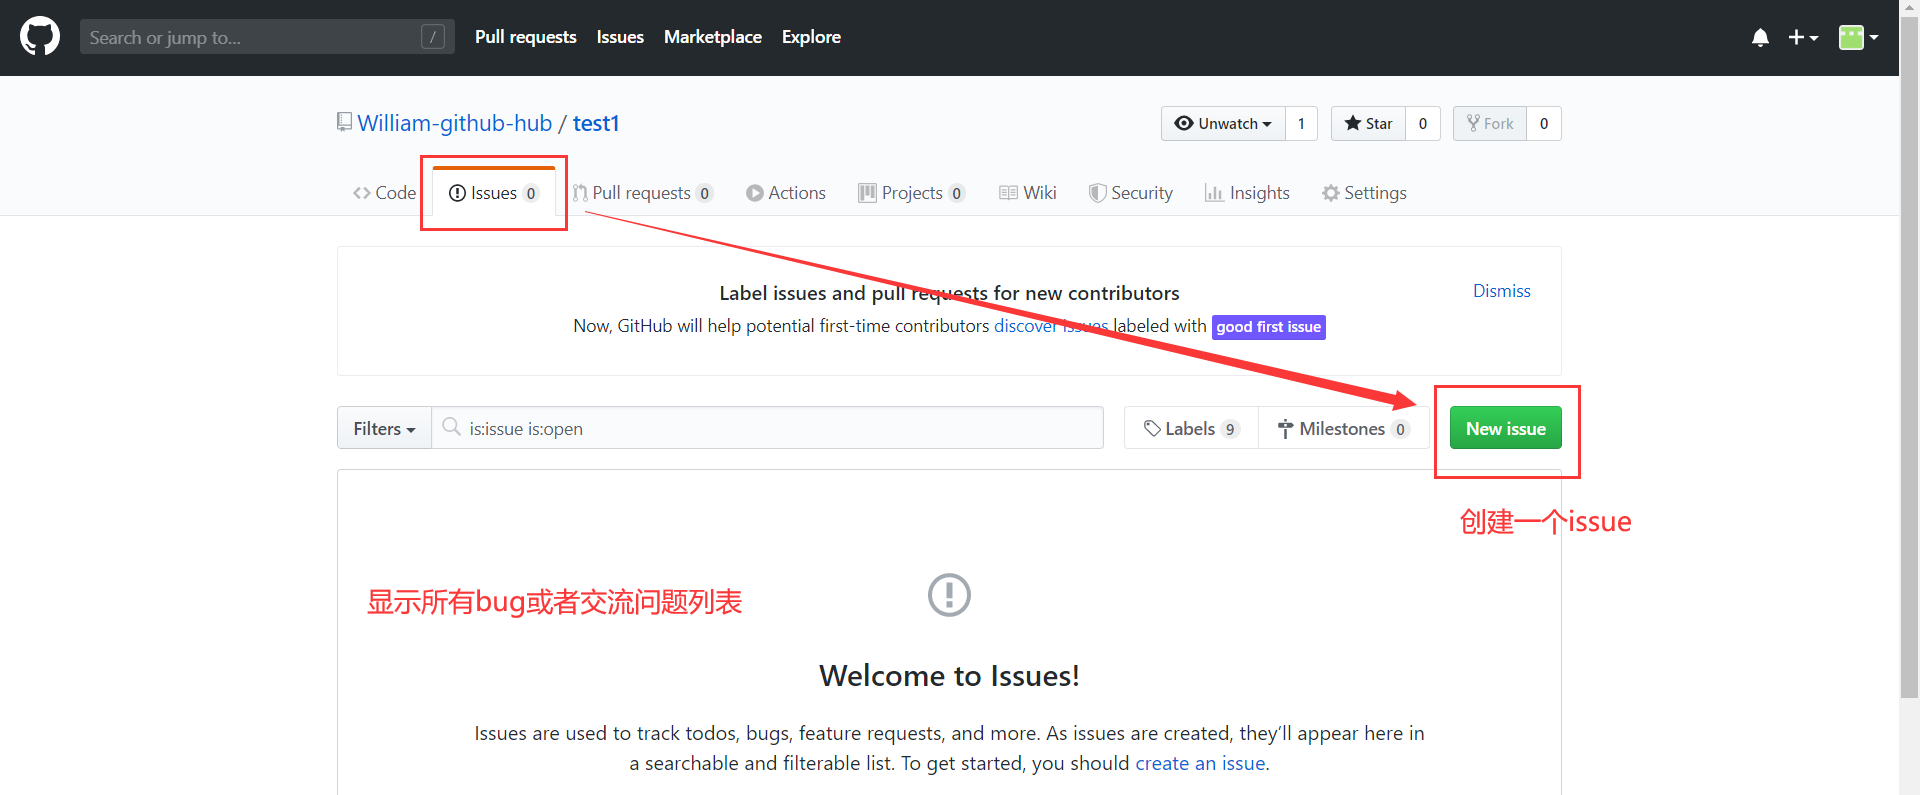Dismiss the contributor label notice

[x=1501, y=291]
